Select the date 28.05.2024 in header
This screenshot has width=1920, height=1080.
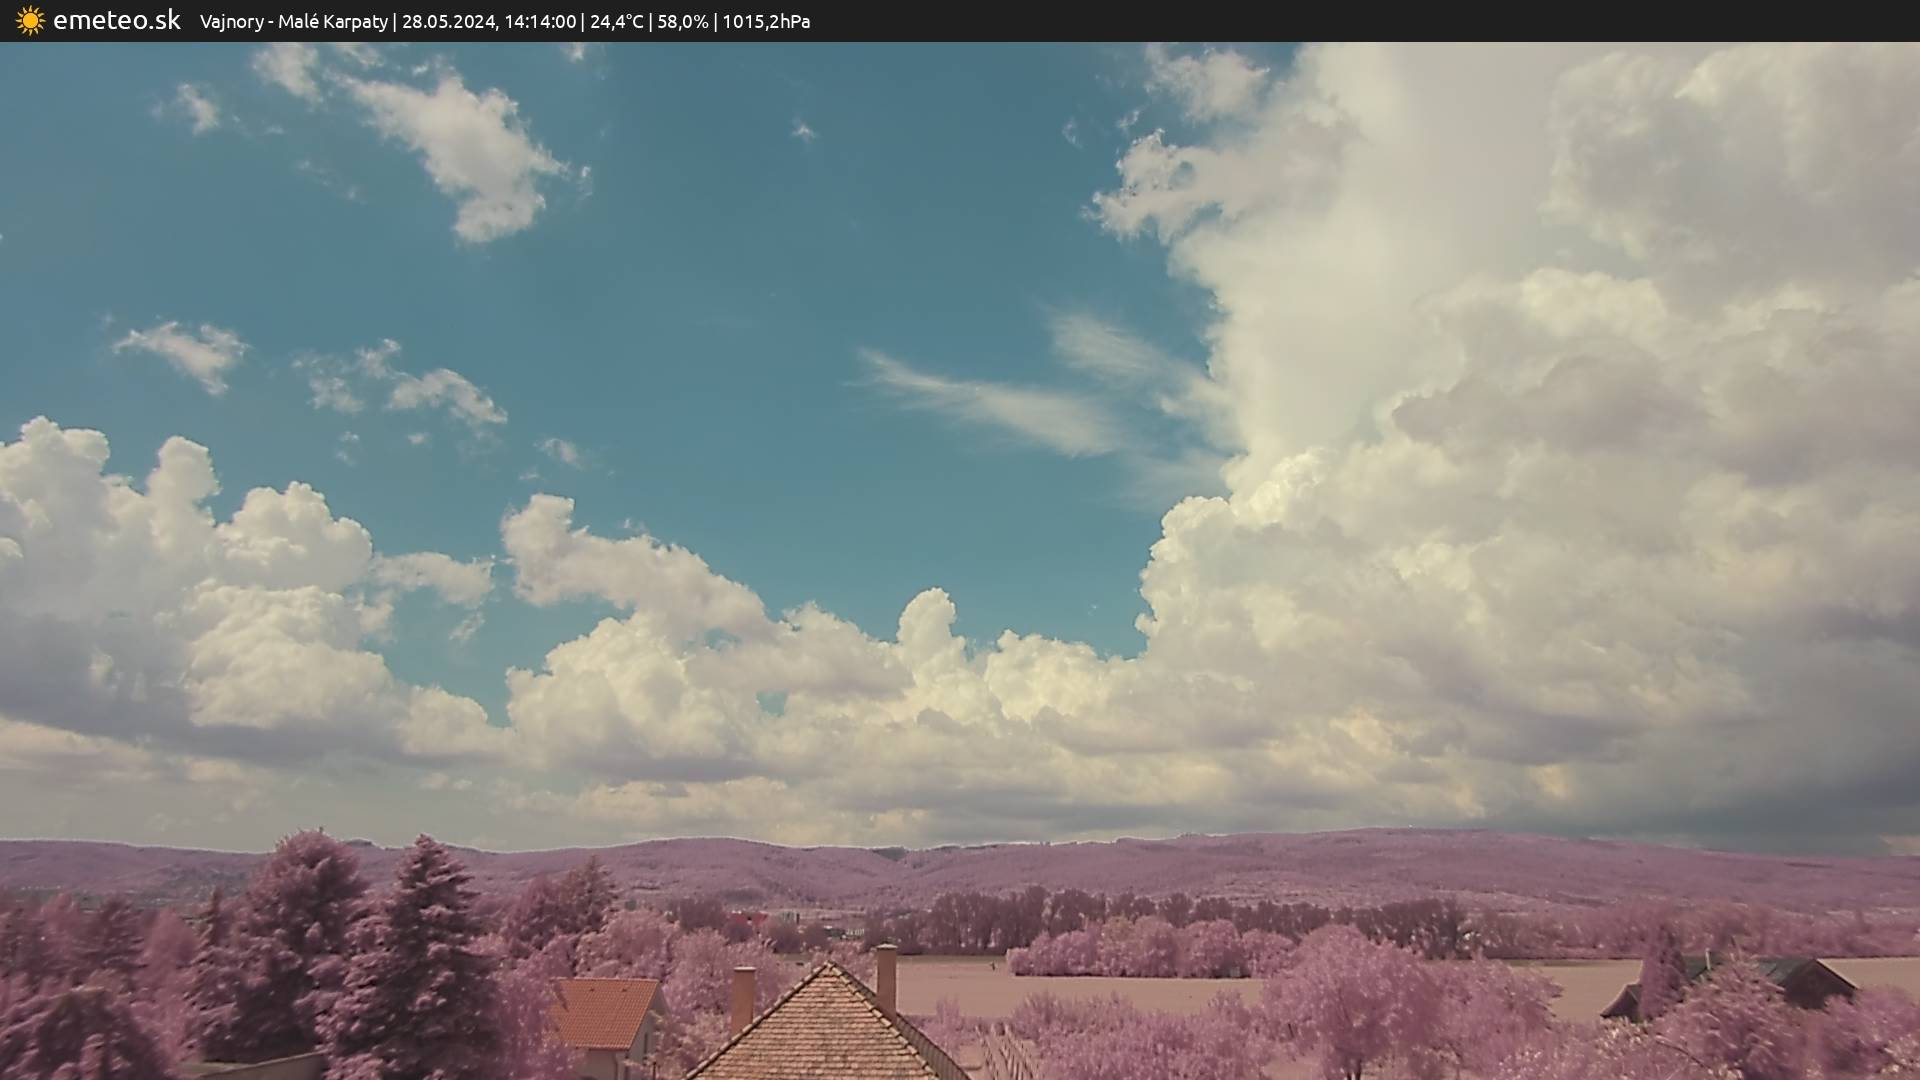[x=448, y=22]
